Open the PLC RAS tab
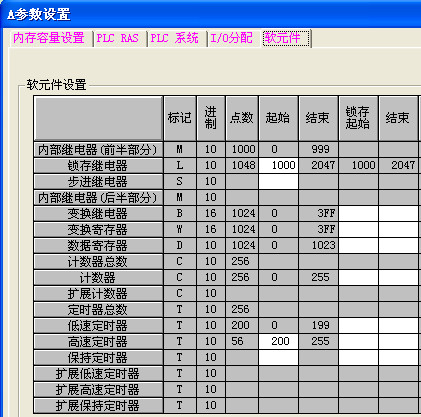The height and width of the screenshot is (417, 421). click(117, 38)
